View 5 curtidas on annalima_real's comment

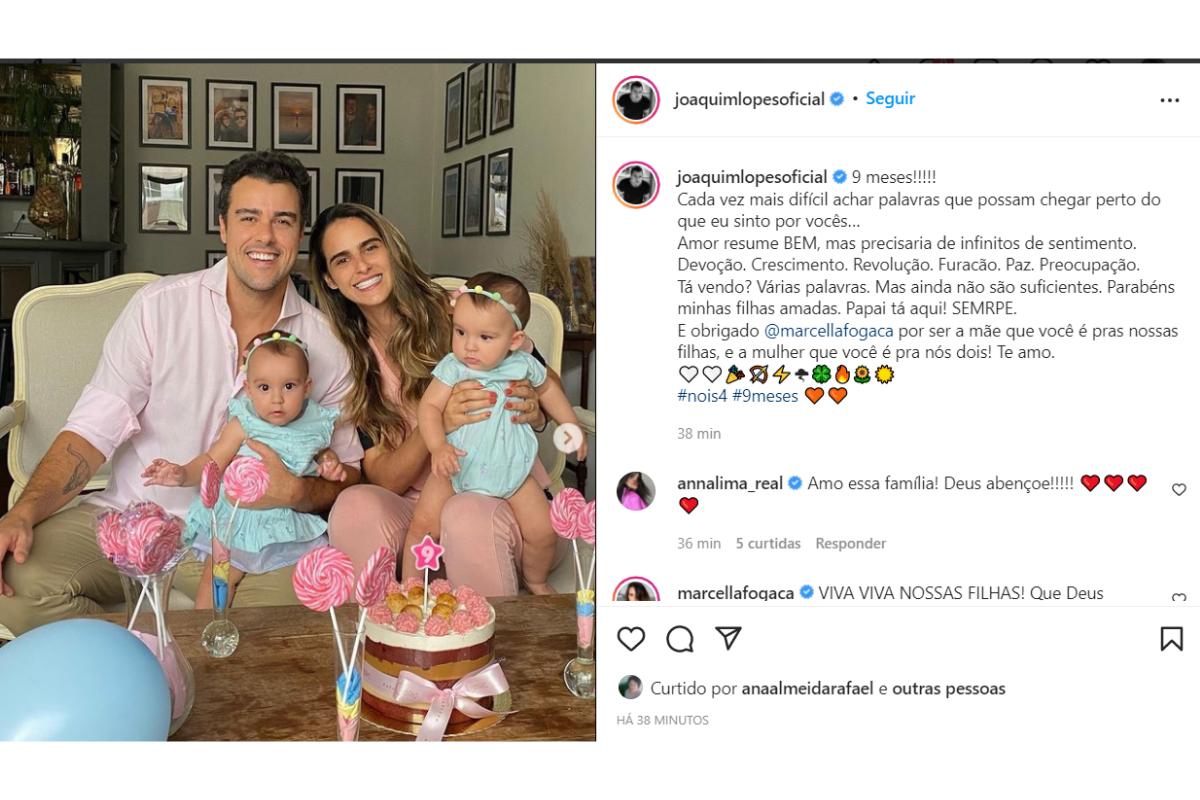pyautogui.click(x=768, y=544)
